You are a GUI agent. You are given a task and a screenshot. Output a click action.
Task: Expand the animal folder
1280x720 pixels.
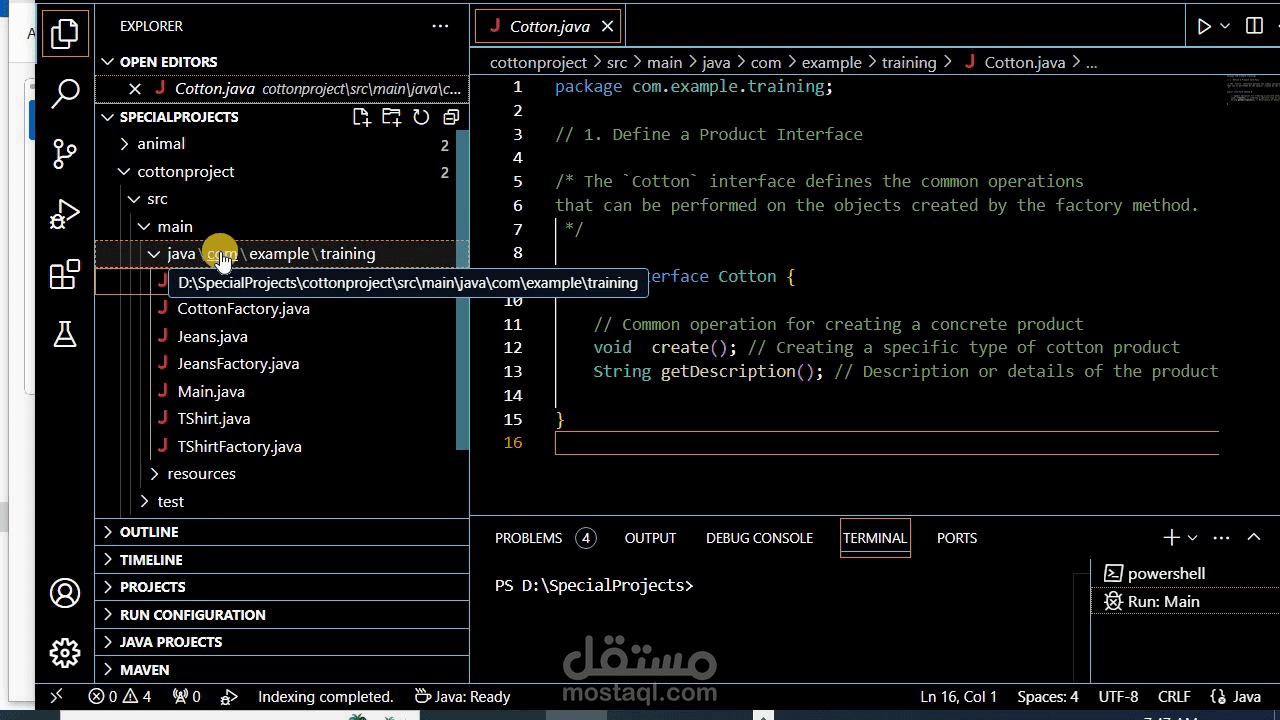click(x=282, y=144)
